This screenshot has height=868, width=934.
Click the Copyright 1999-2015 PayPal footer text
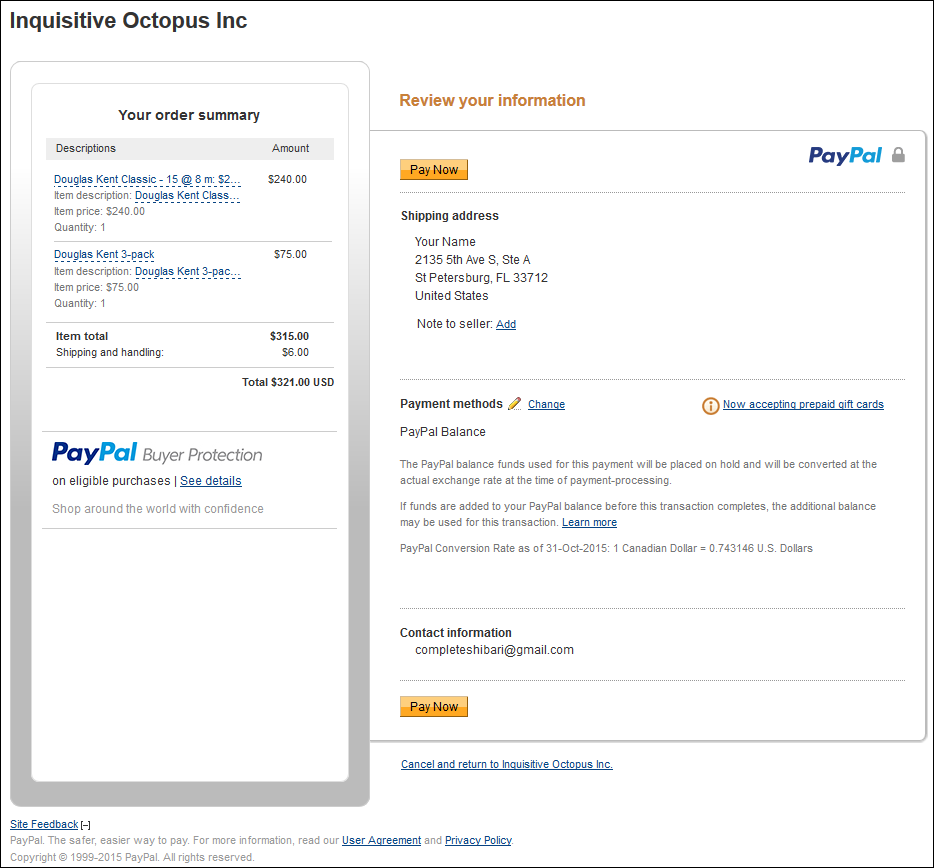[132, 857]
